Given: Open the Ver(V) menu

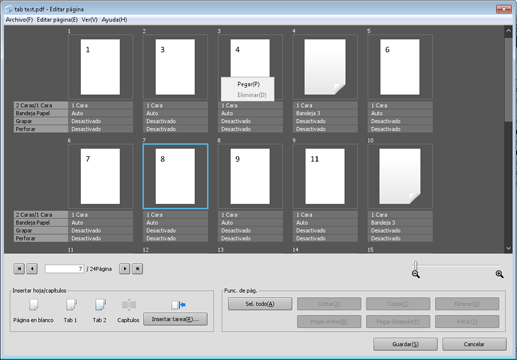Looking at the screenshot, I should coord(89,20).
